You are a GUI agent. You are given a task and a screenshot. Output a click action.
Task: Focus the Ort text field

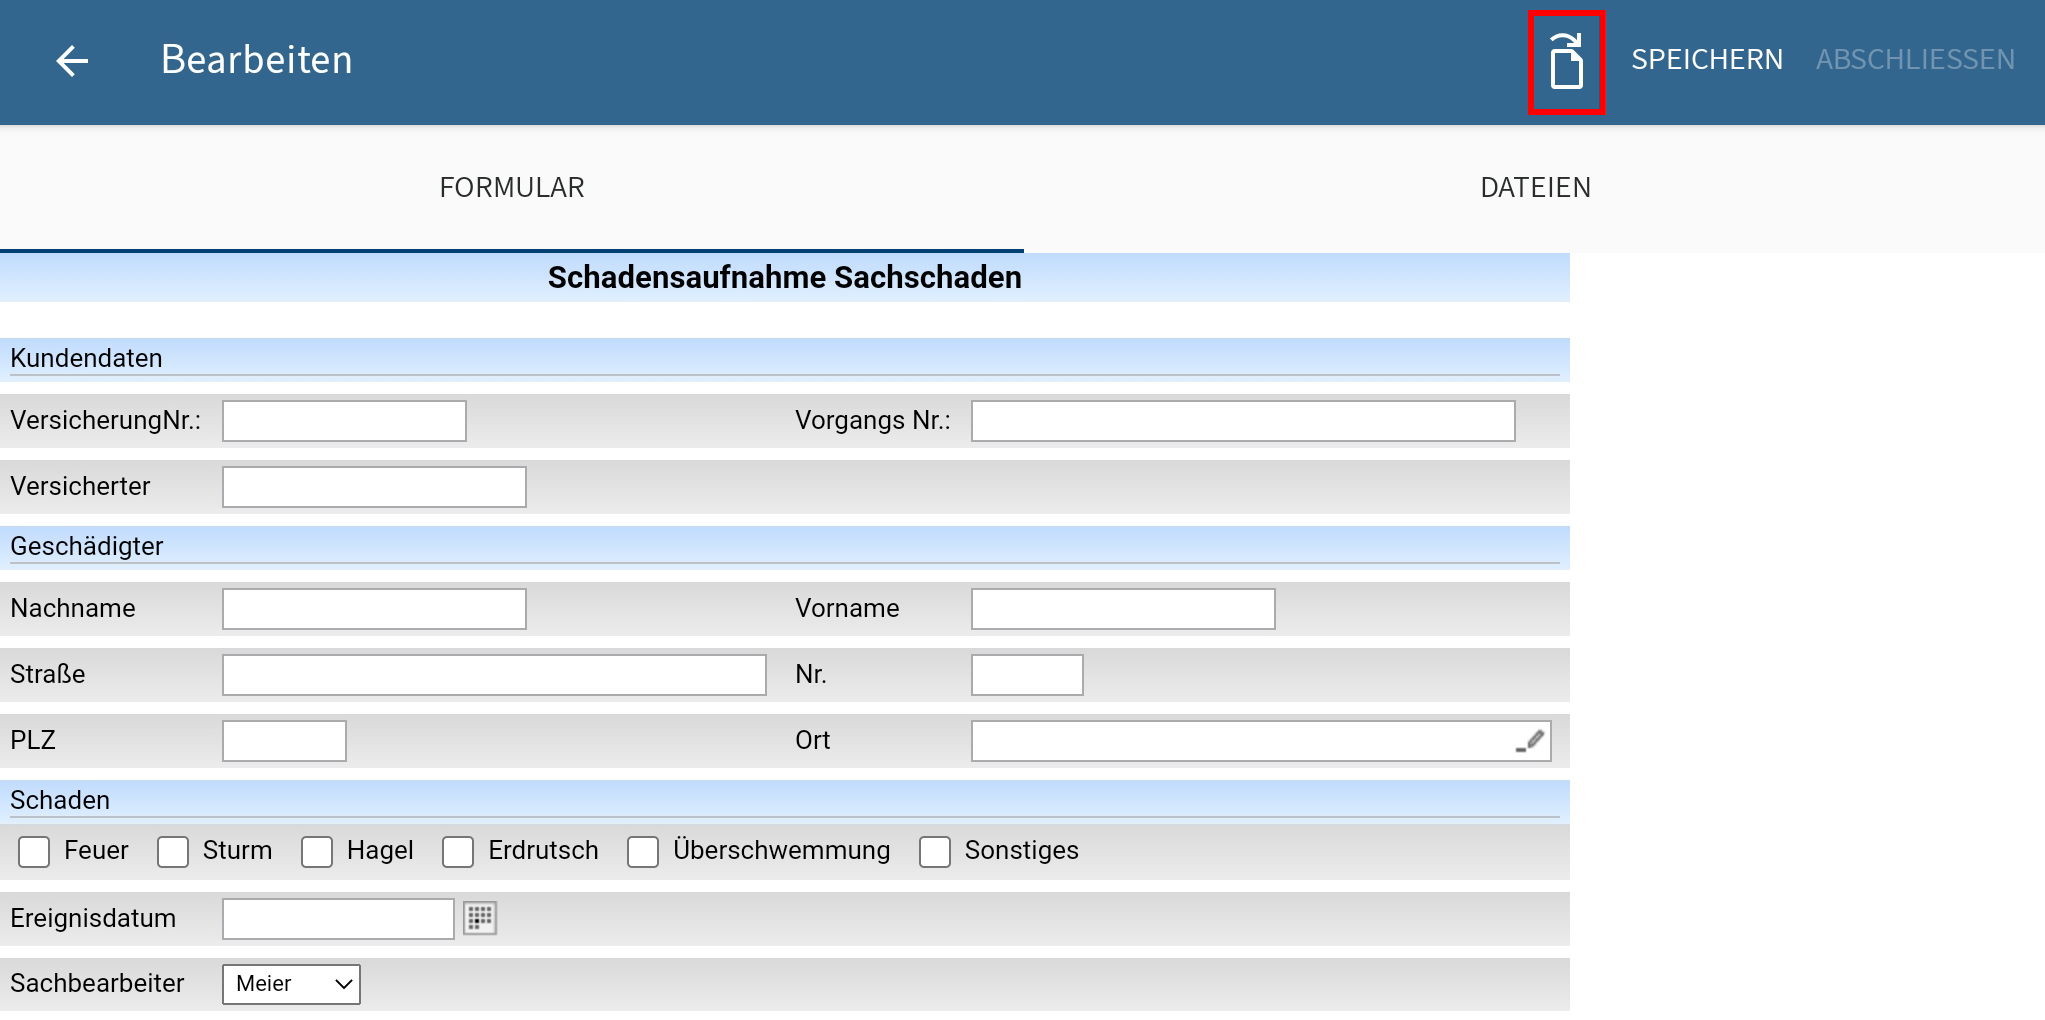point(1261,741)
